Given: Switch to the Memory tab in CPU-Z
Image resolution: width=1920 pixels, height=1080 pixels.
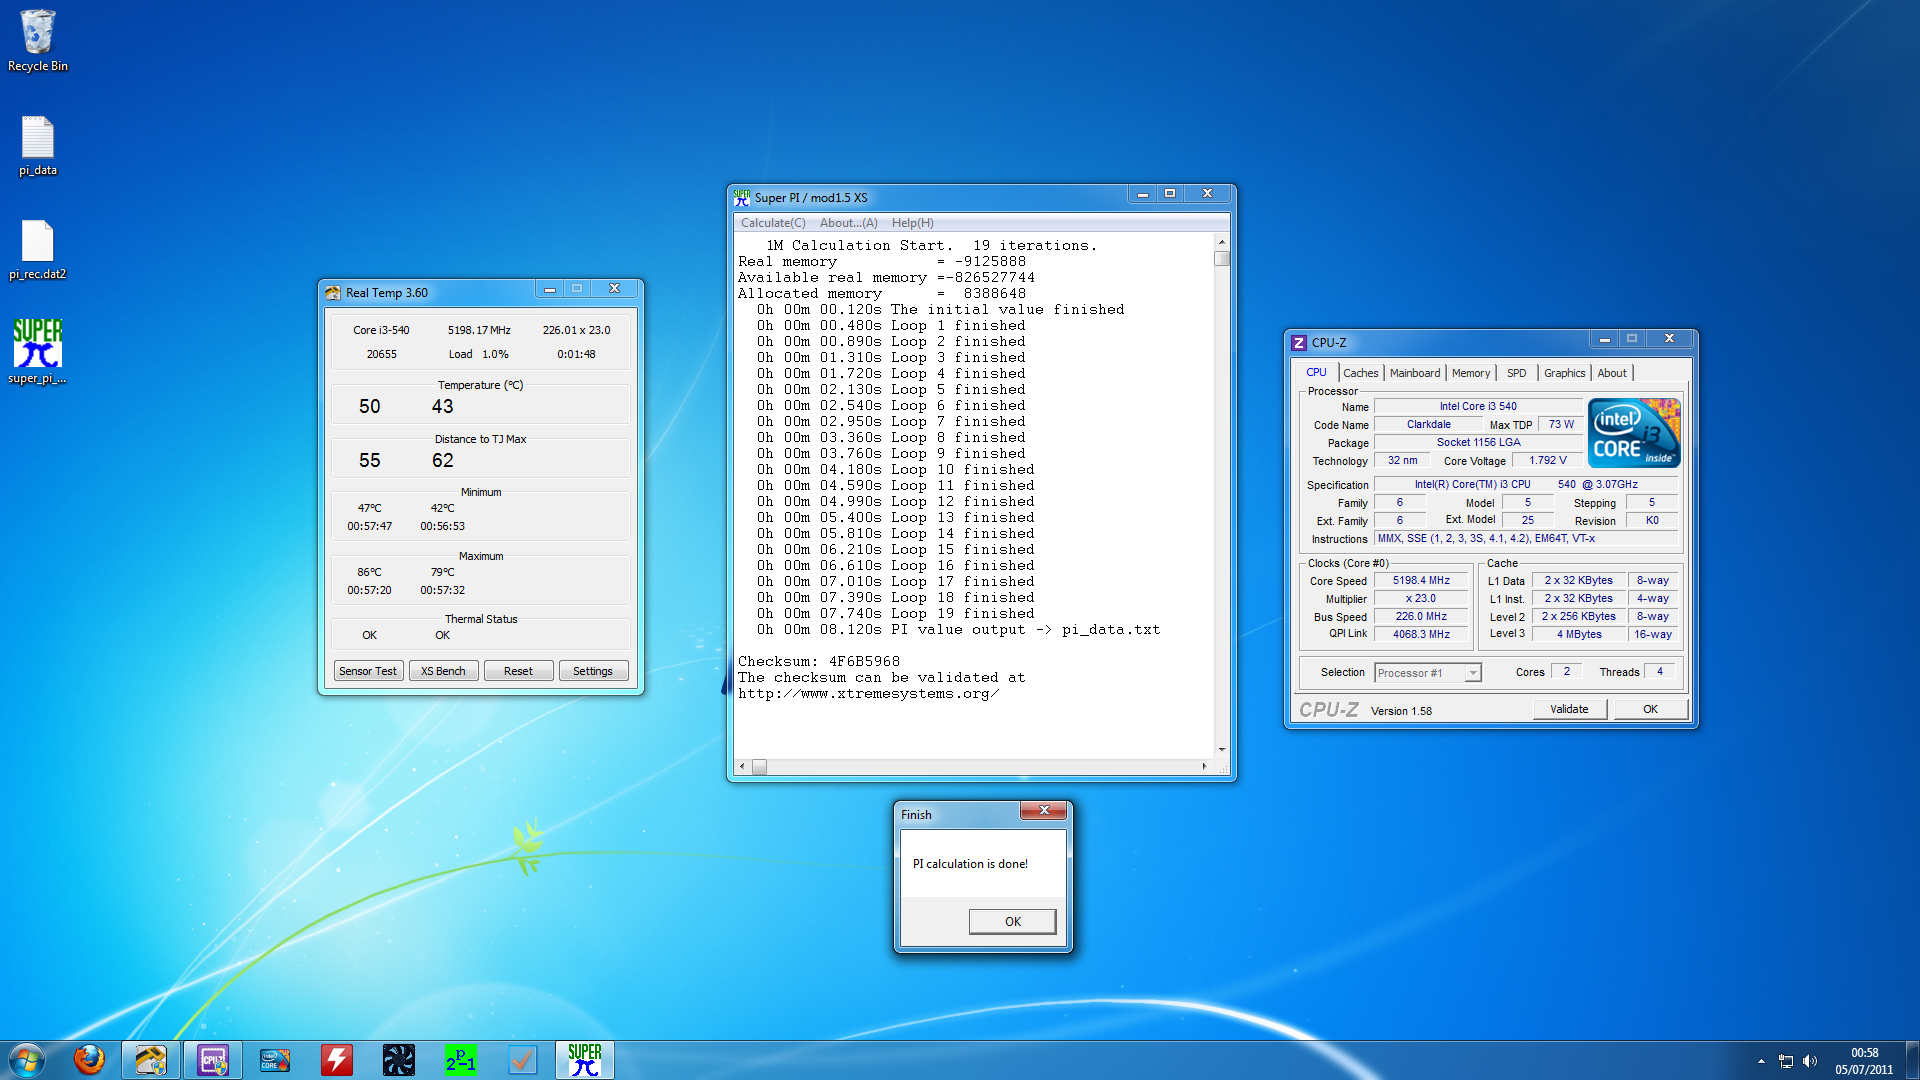Looking at the screenshot, I should click(1471, 373).
